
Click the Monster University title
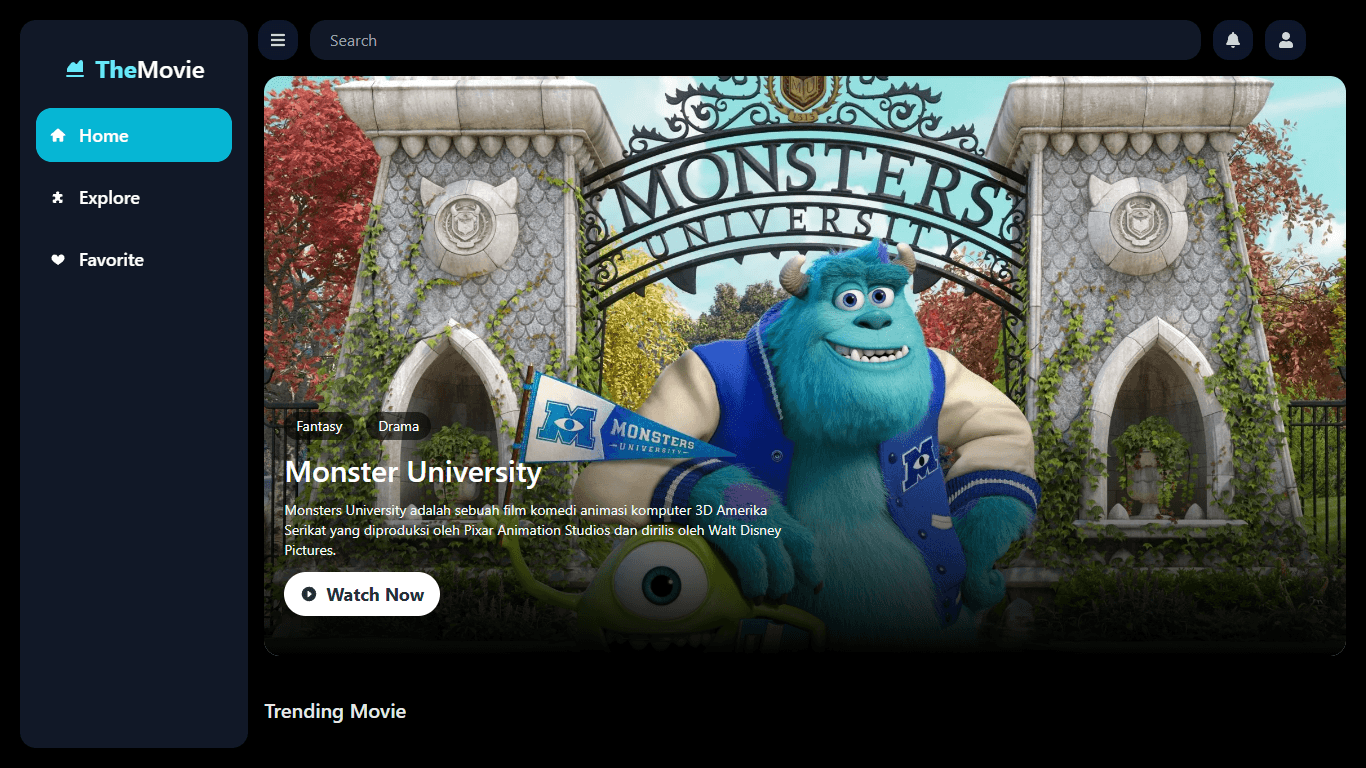[x=413, y=472]
